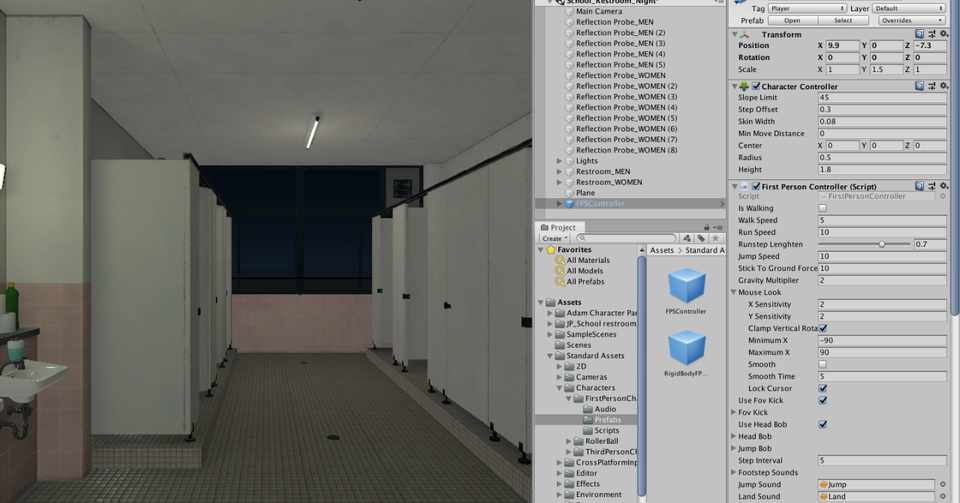Open the Create dropdown in Project panel
This screenshot has width=960, height=503.
click(554, 238)
